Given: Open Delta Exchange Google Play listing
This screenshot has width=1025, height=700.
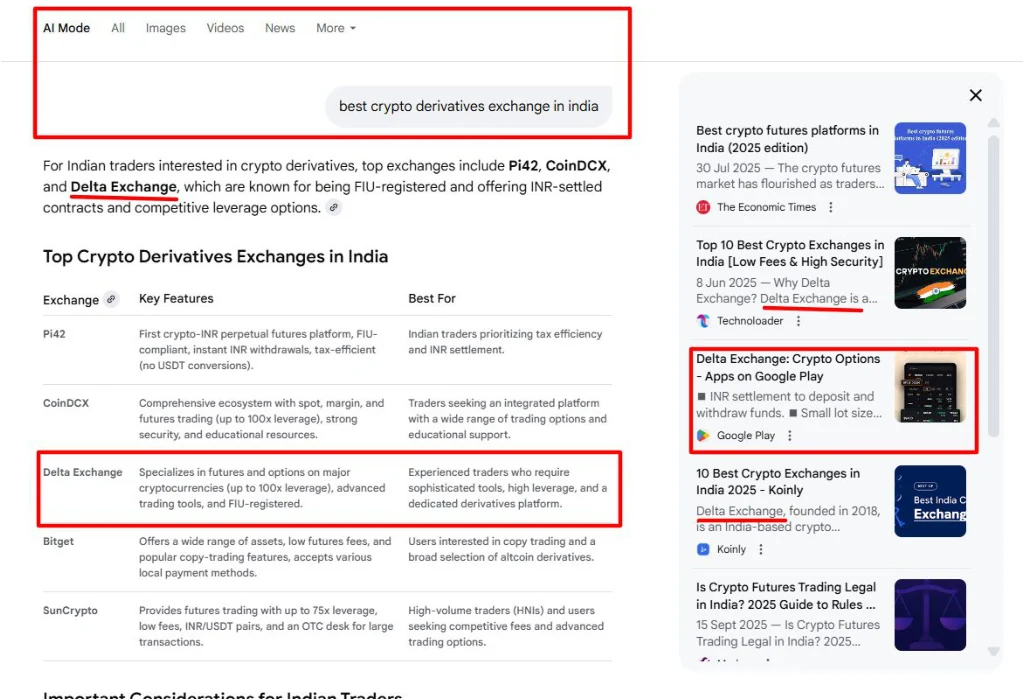Looking at the screenshot, I should coord(788,367).
